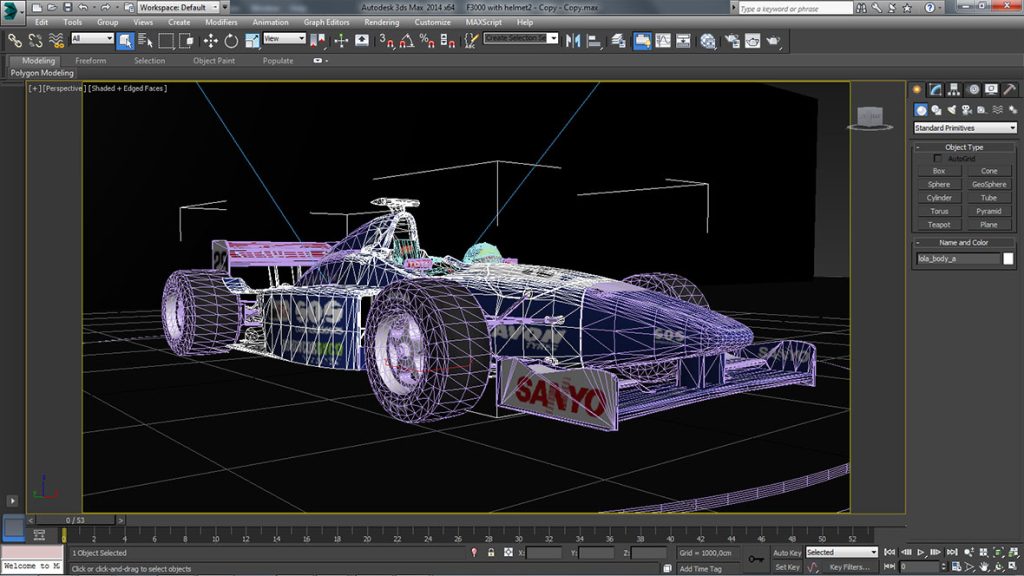Click the white object color swatch

click(x=1008, y=259)
